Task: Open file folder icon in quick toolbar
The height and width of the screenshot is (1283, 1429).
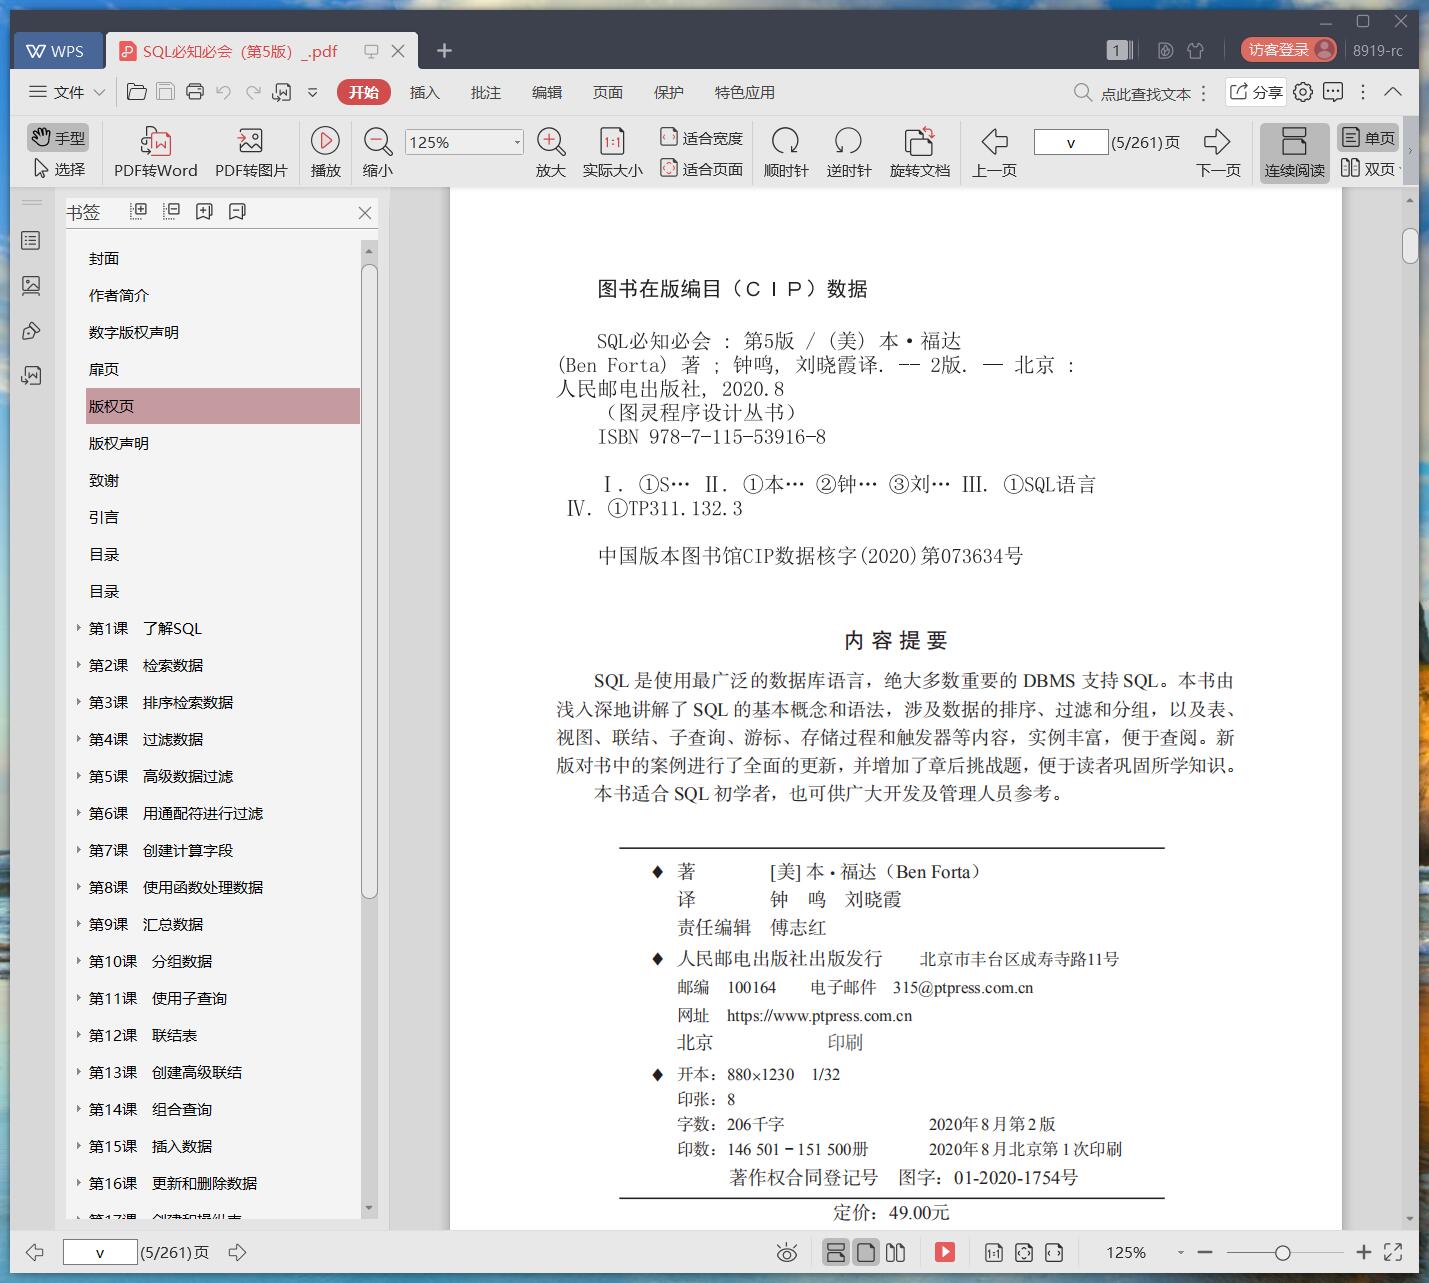Action: pyautogui.click(x=137, y=92)
